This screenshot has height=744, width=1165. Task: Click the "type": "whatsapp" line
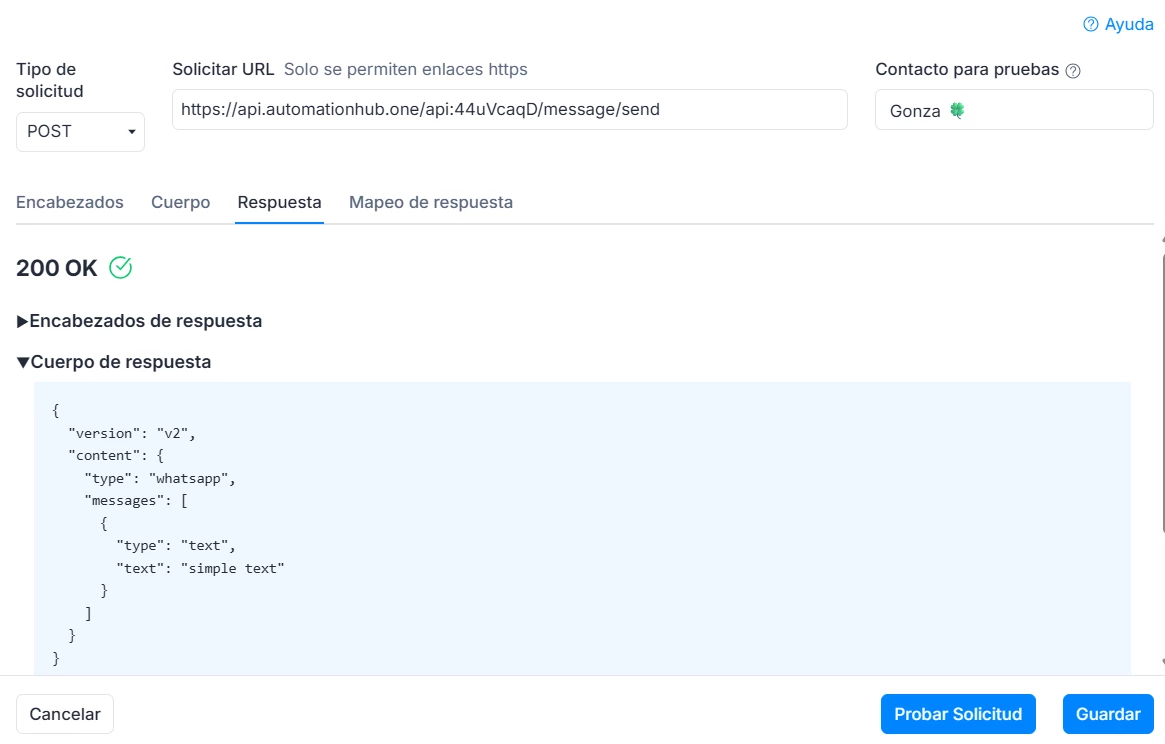[160, 479]
